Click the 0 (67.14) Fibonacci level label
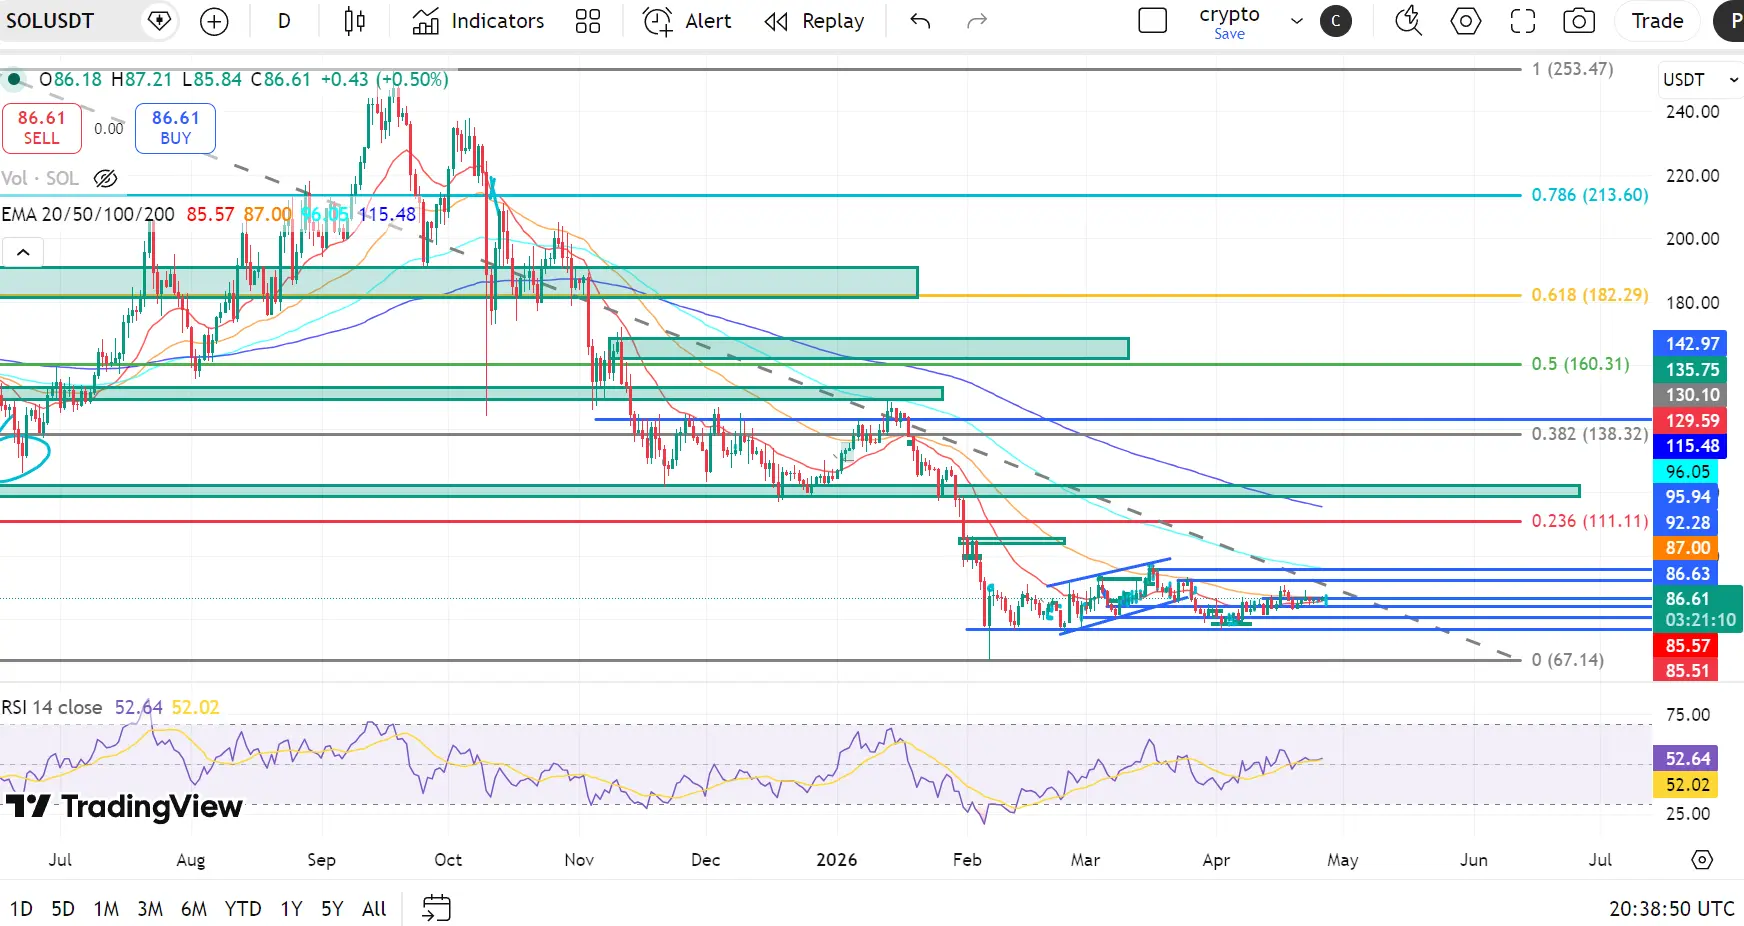The height and width of the screenshot is (926, 1744). pos(1567,660)
